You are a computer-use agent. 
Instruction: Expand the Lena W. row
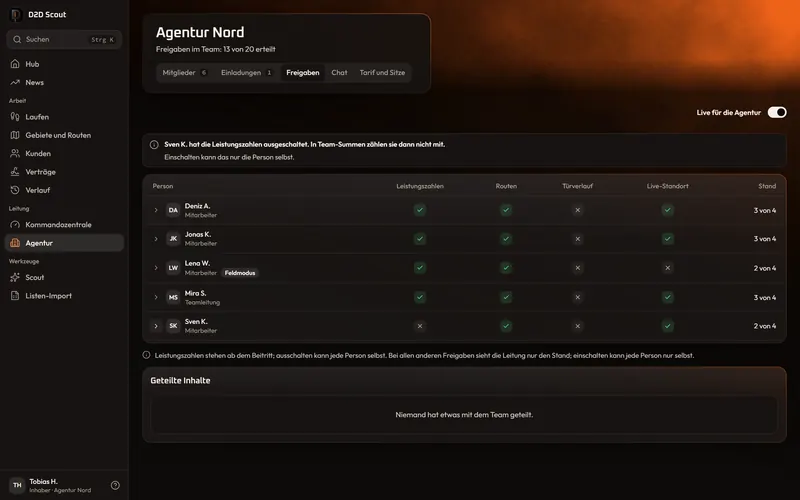click(156, 268)
